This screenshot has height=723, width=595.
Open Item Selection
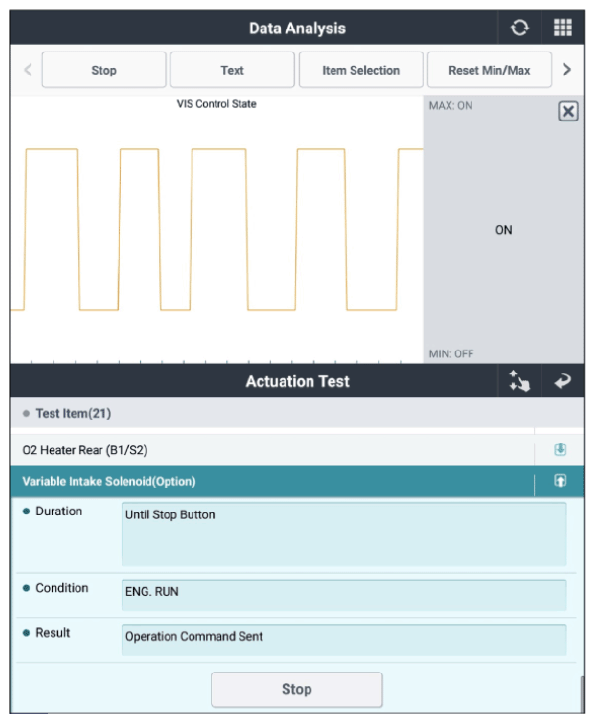click(x=361, y=70)
